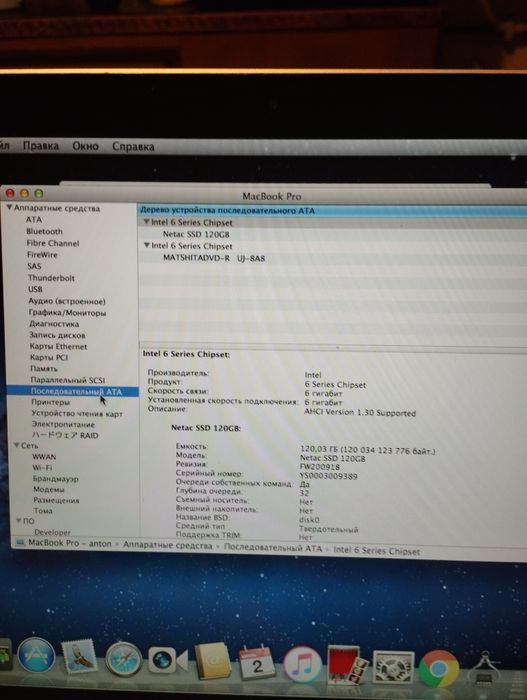This screenshot has height=700, width=527.
Task: Open the Правка menu
Action: [x=41, y=146]
